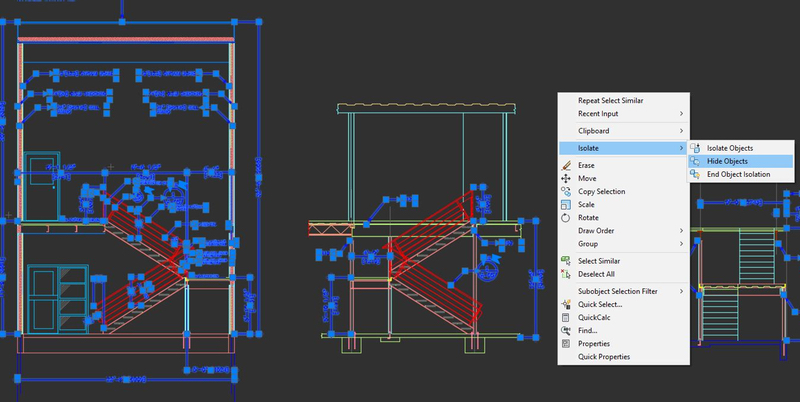800x402 pixels.
Task: Click the Rotate icon
Action: pyautogui.click(x=566, y=217)
